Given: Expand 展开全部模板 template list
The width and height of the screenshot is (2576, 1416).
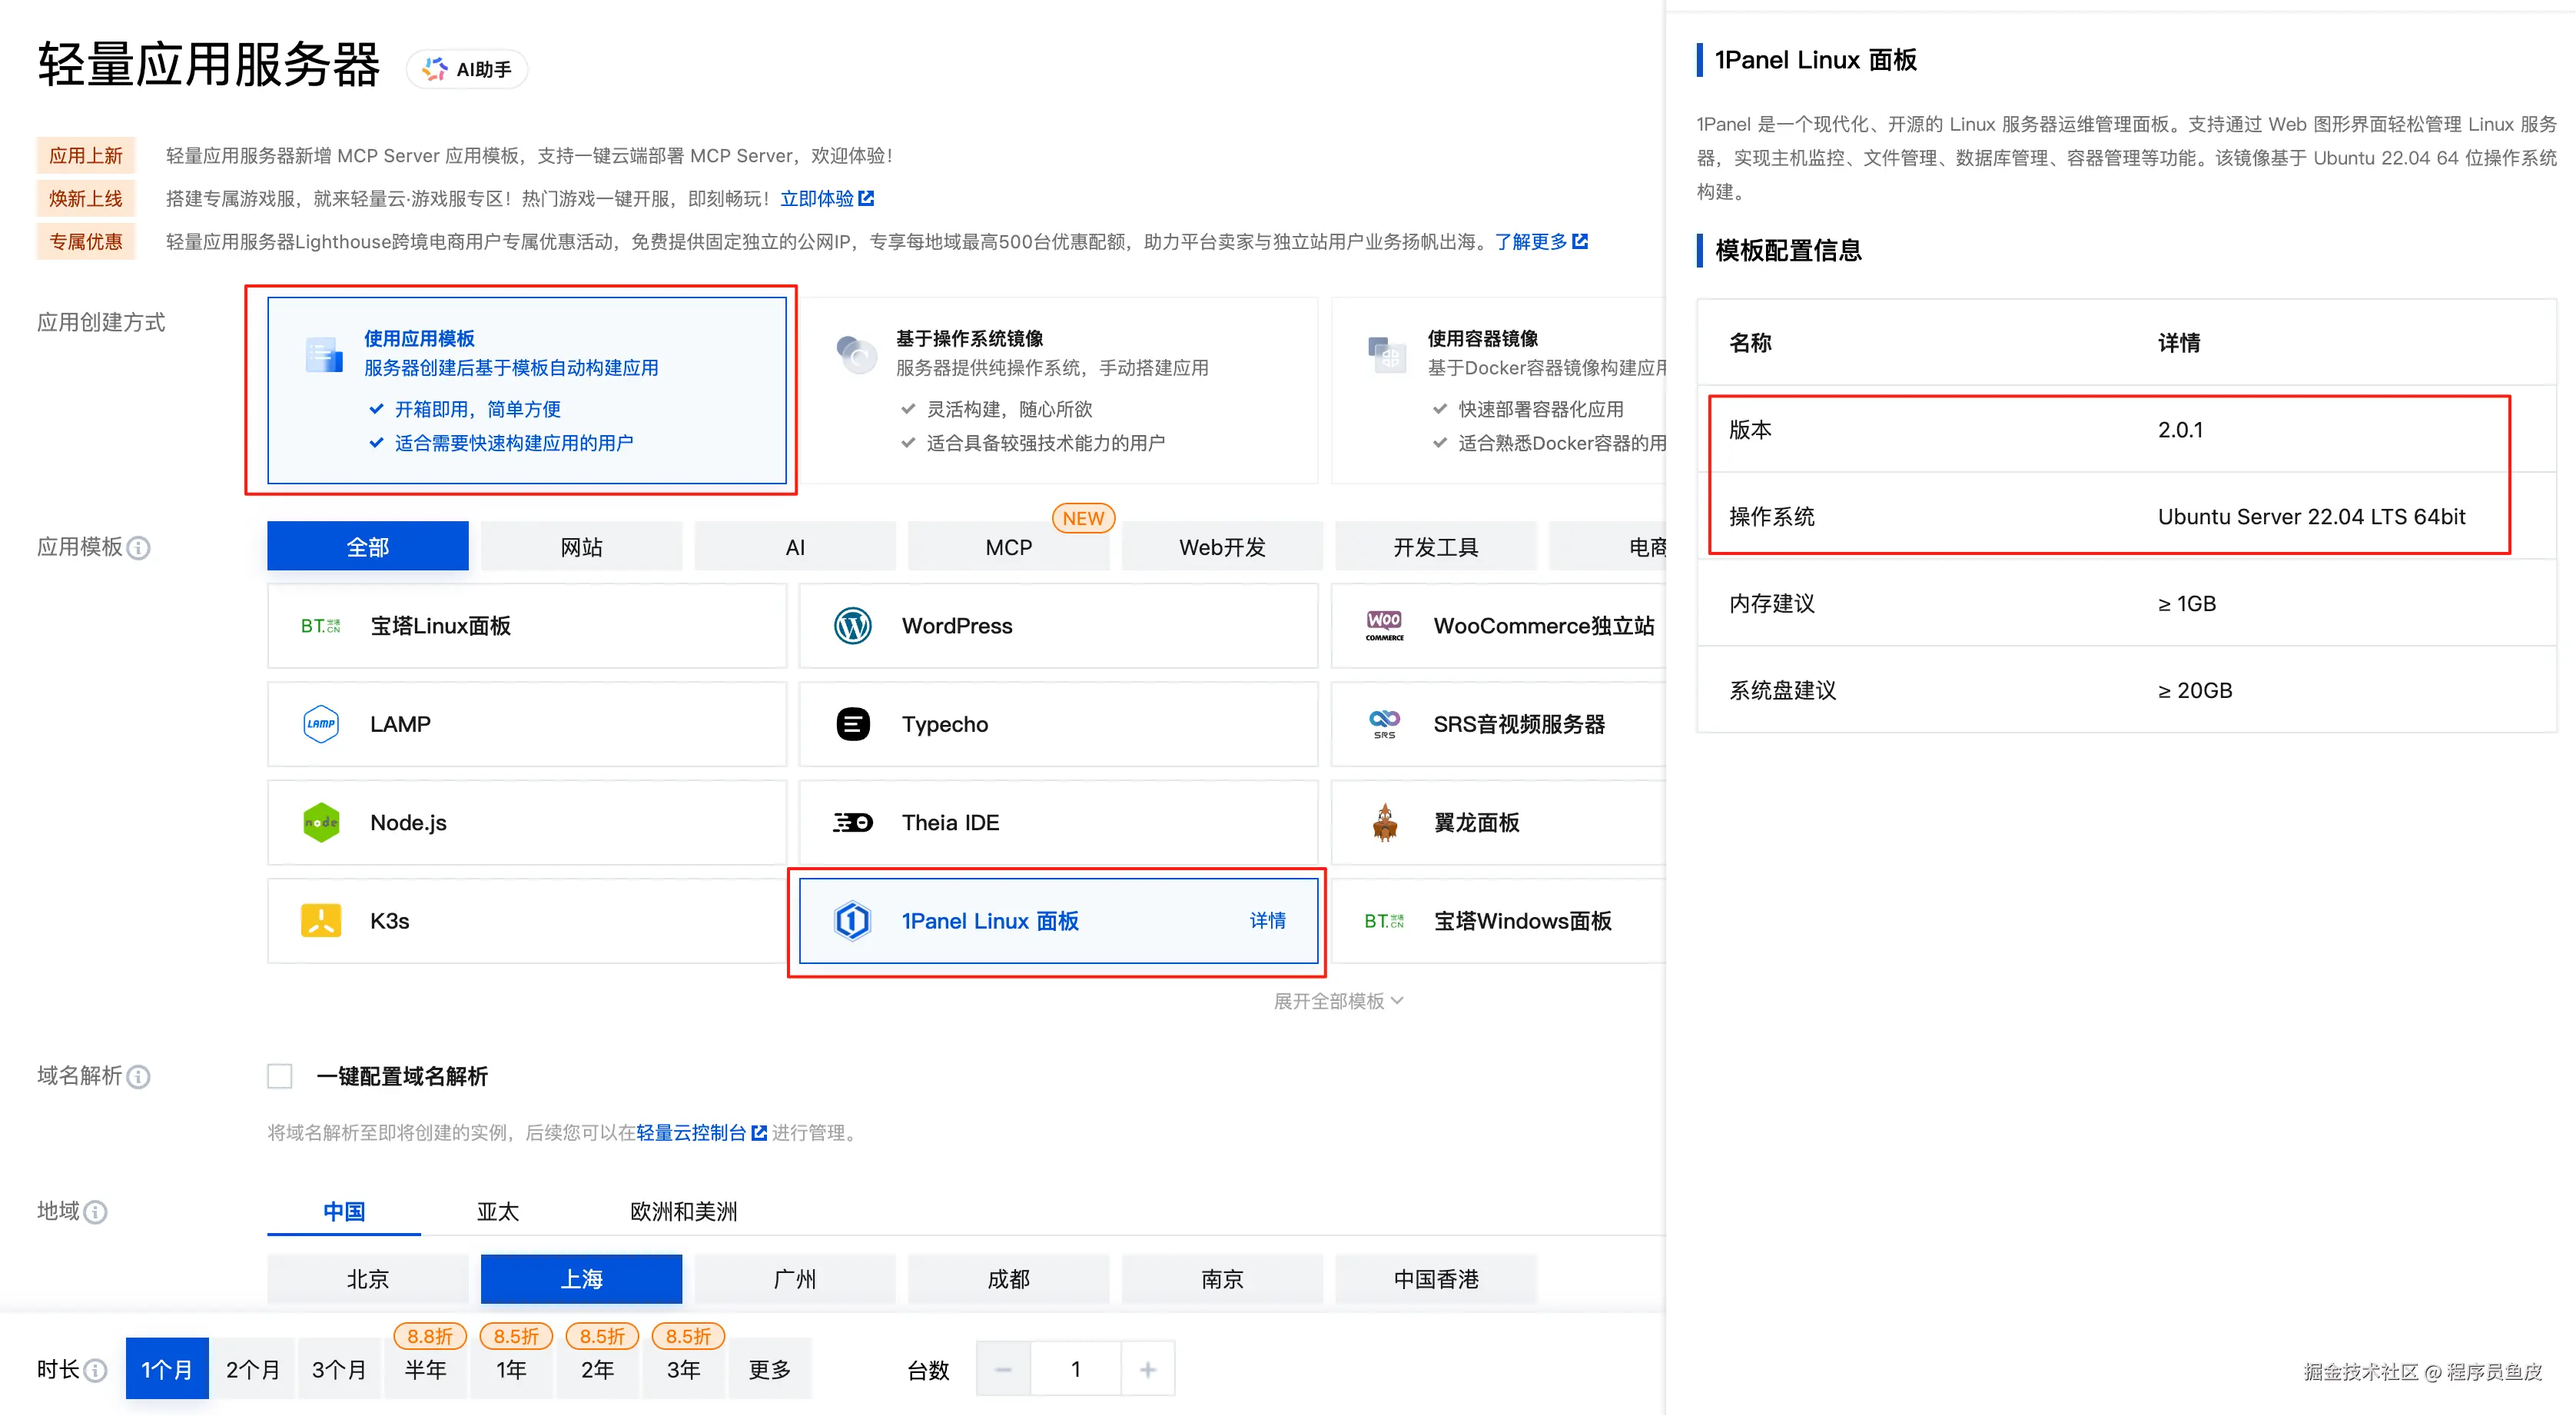Looking at the screenshot, I should click(x=1337, y=1001).
